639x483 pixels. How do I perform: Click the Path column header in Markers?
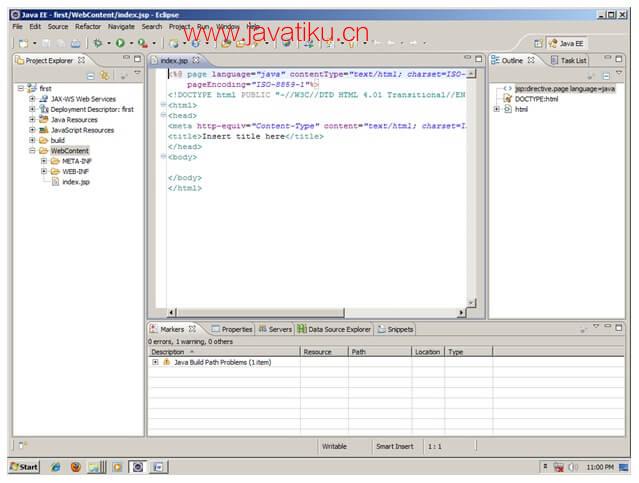tap(380, 351)
